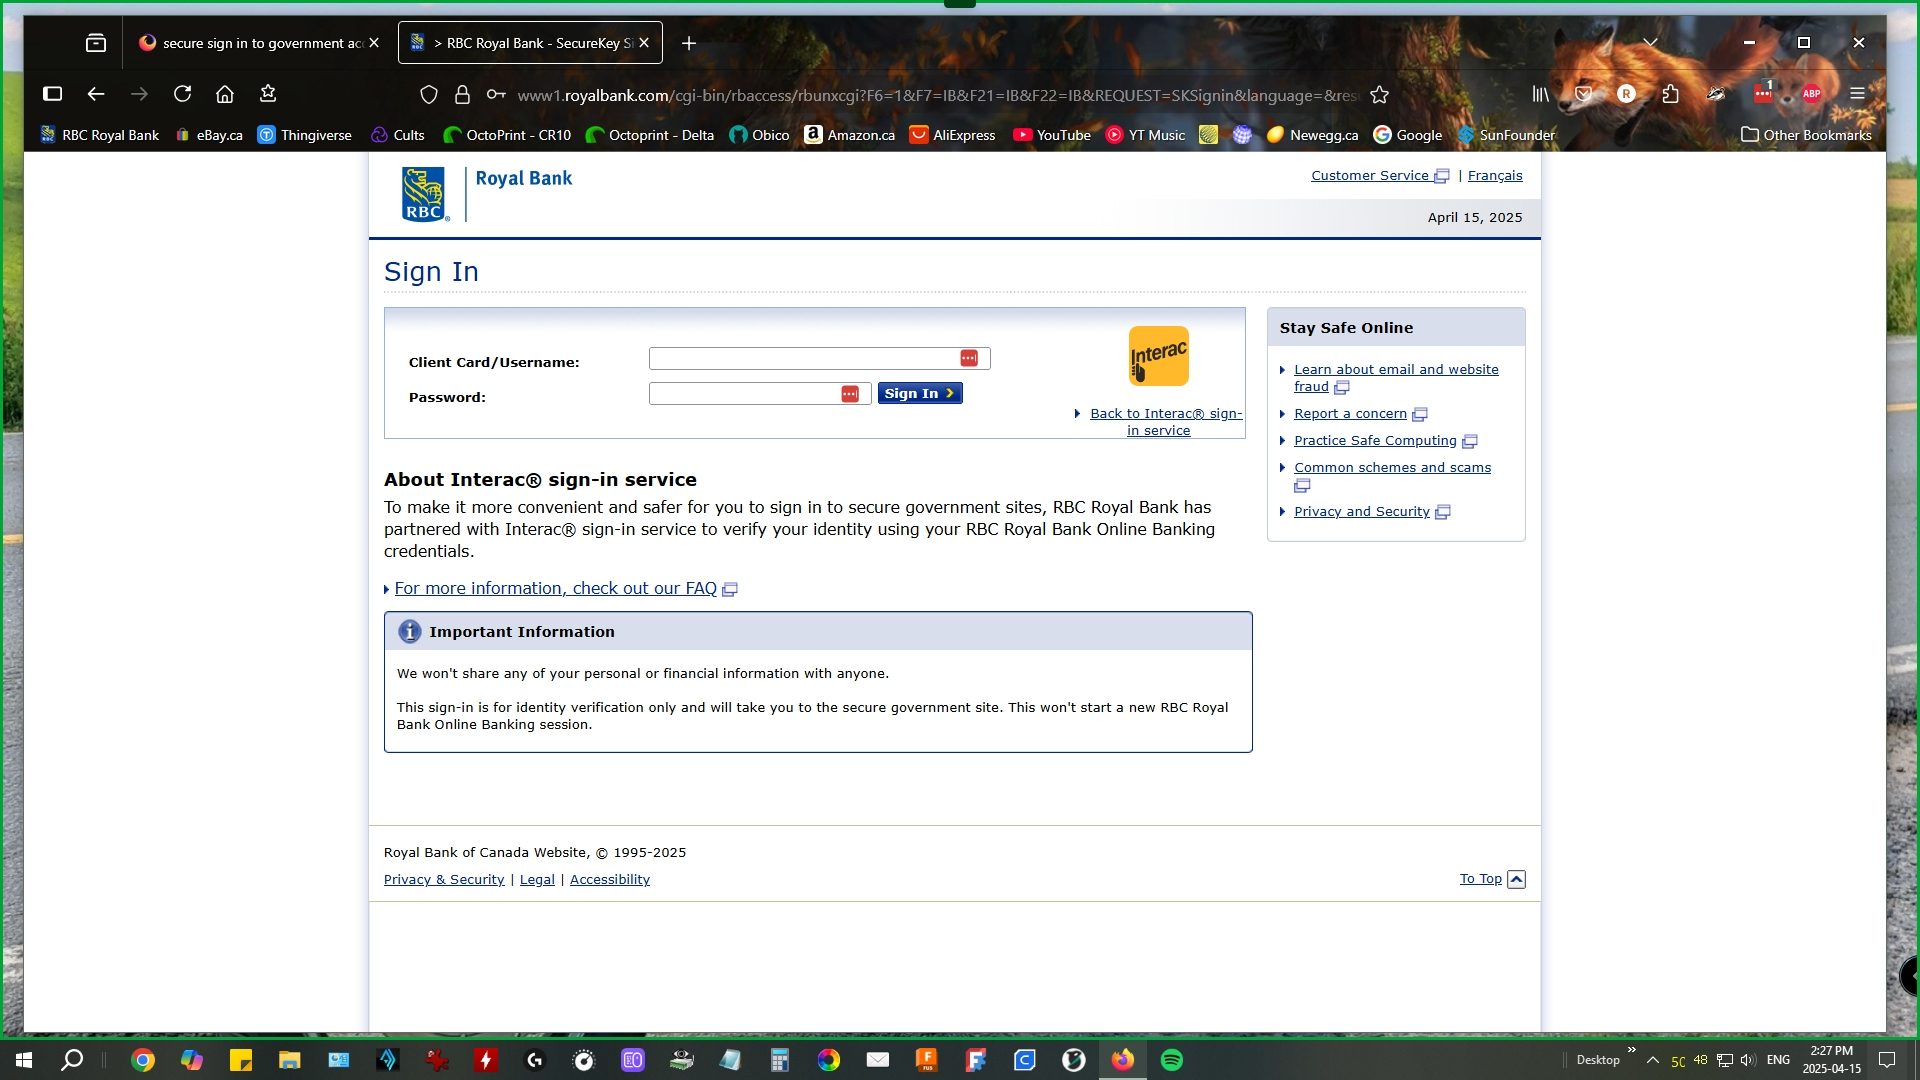The image size is (1920, 1080).
Task: Open the tracking protection shield icon
Action: (429, 95)
